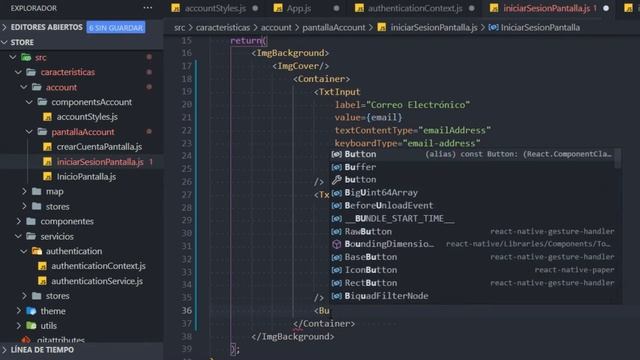Collapse the servicios folder chevron
The height and width of the screenshot is (360, 640).
point(18,236)
